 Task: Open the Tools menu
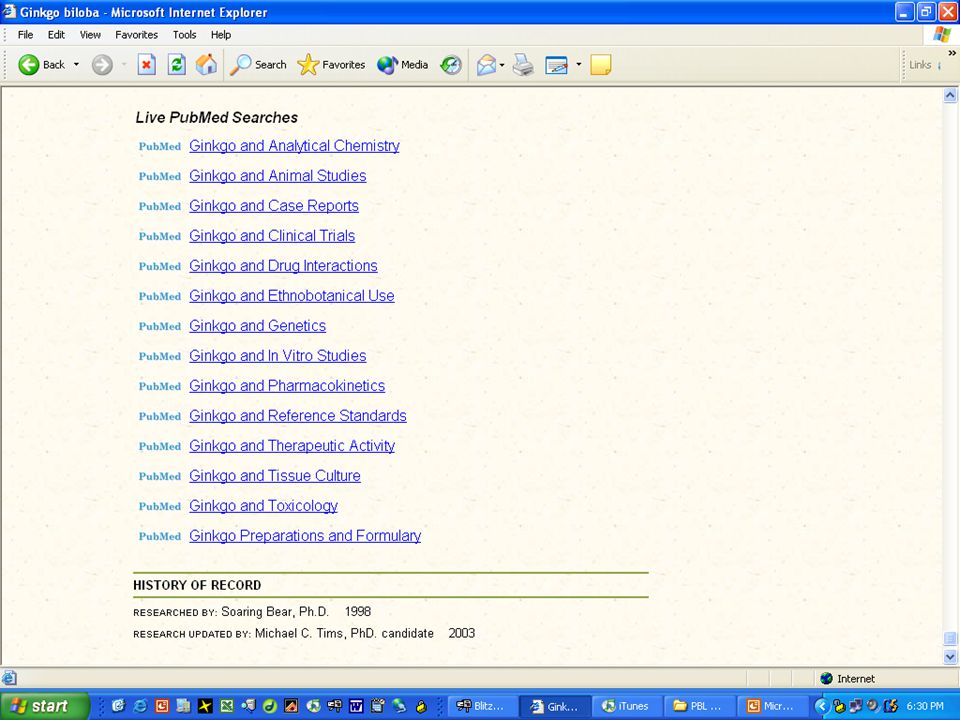[x=184, y=35]
